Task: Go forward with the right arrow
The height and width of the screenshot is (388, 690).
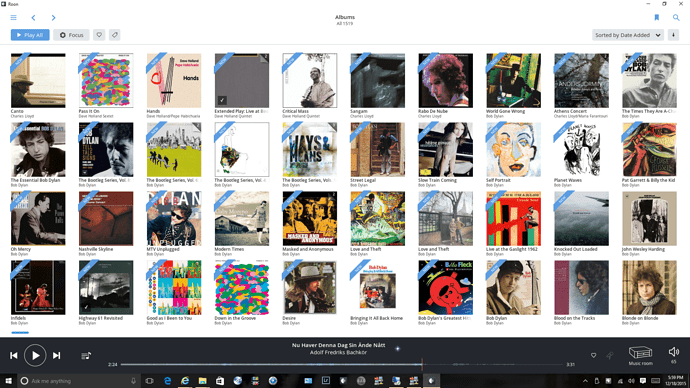Action: pos(53,18)
